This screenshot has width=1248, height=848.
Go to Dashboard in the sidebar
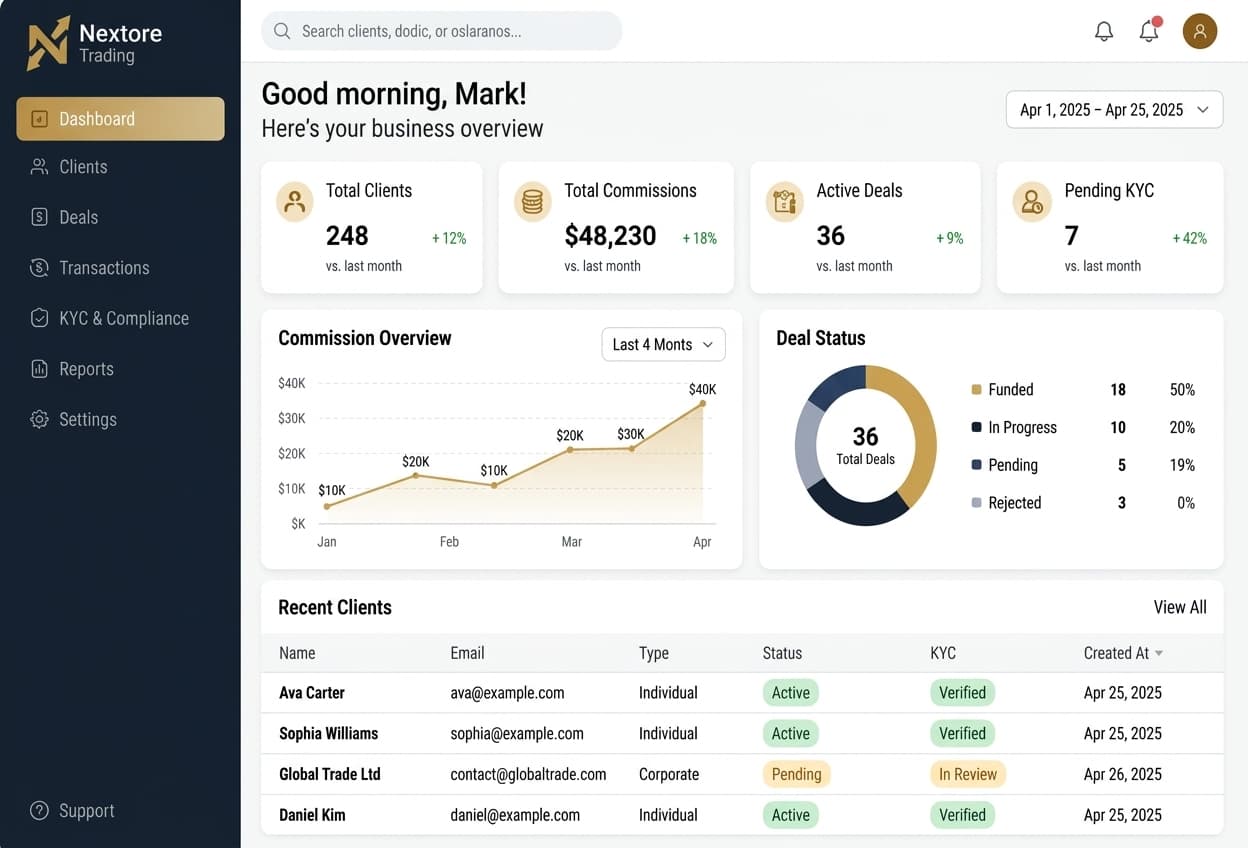[x=120, y=119]
